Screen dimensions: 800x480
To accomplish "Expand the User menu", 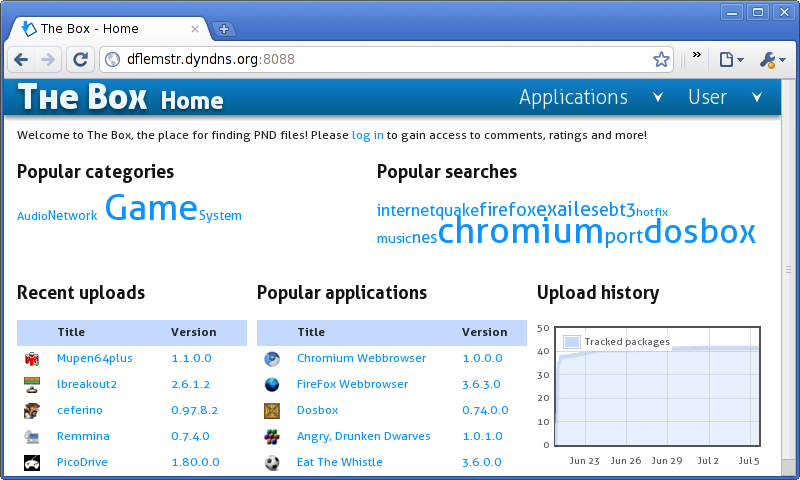I will tap(720, 97).
